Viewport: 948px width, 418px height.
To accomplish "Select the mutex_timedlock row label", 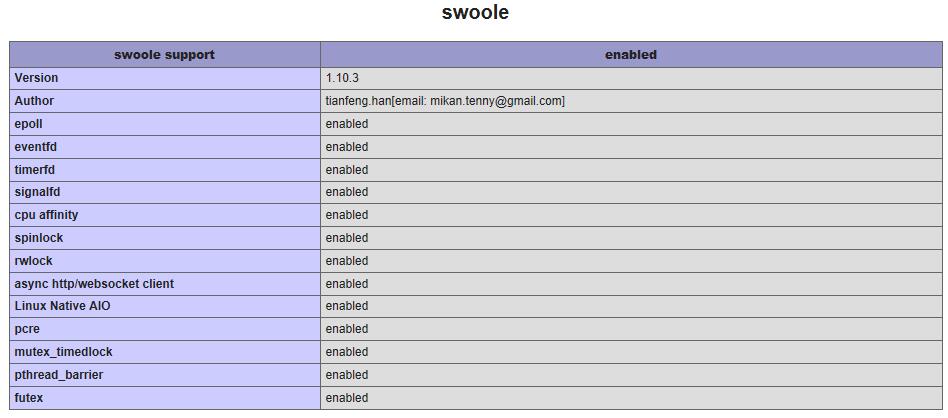I will click(63, 352).
